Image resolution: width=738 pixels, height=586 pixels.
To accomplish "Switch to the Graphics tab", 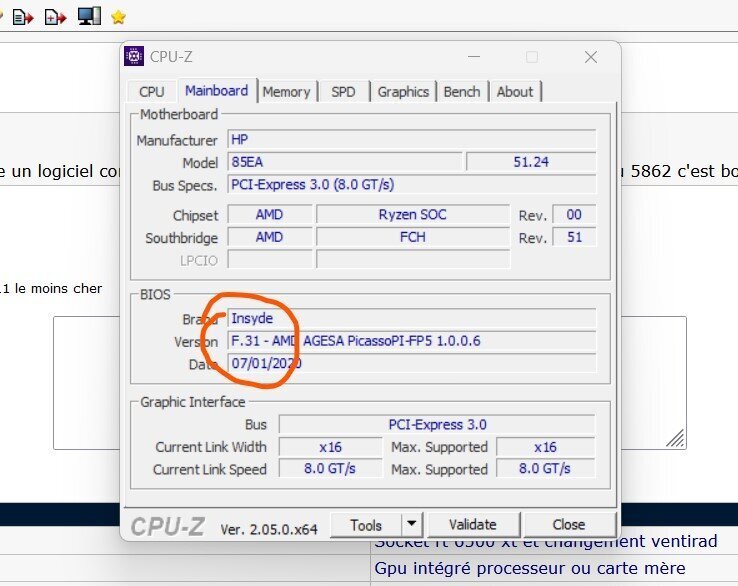I will click(403, 91).
